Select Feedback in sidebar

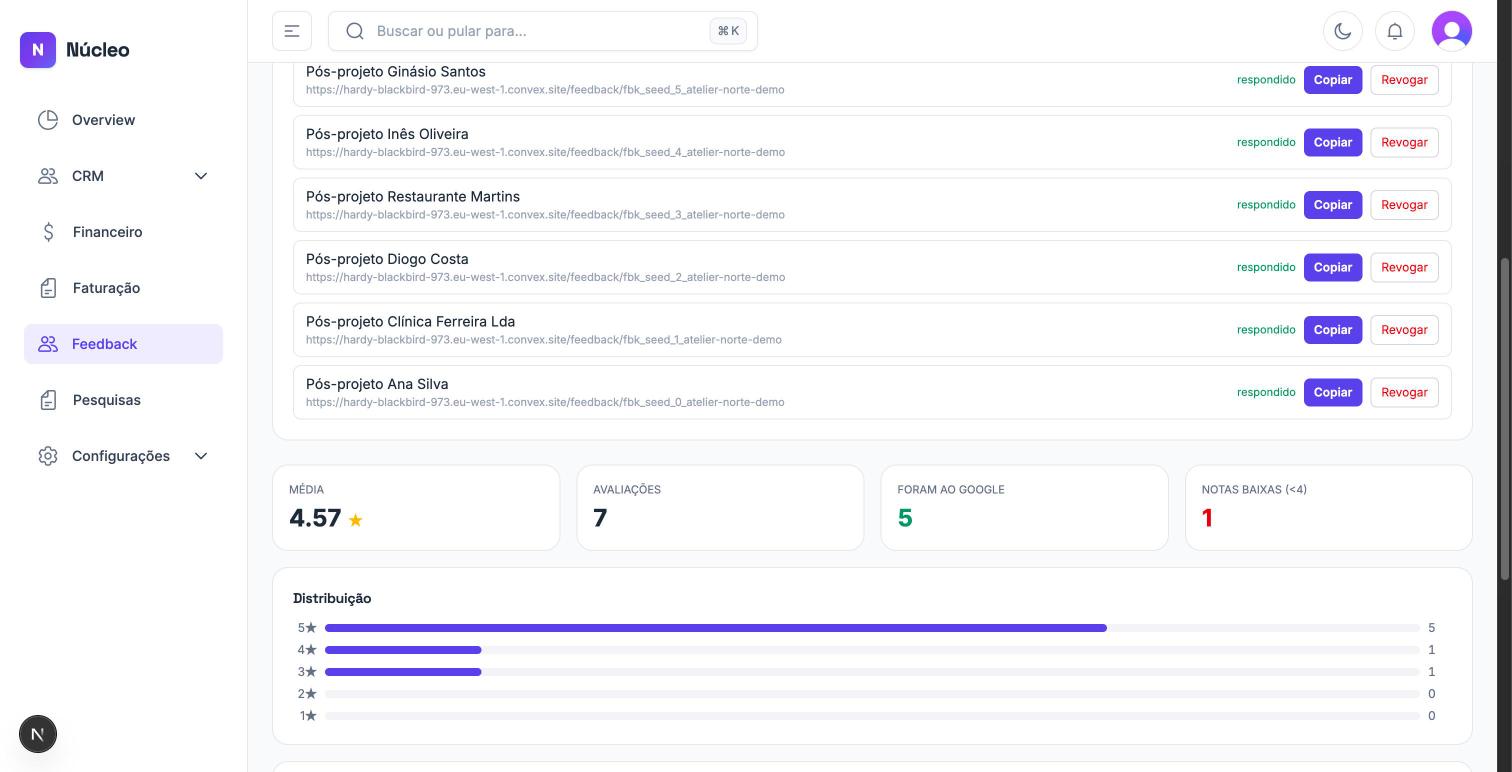pyautogui.click(x=123, y=344)
